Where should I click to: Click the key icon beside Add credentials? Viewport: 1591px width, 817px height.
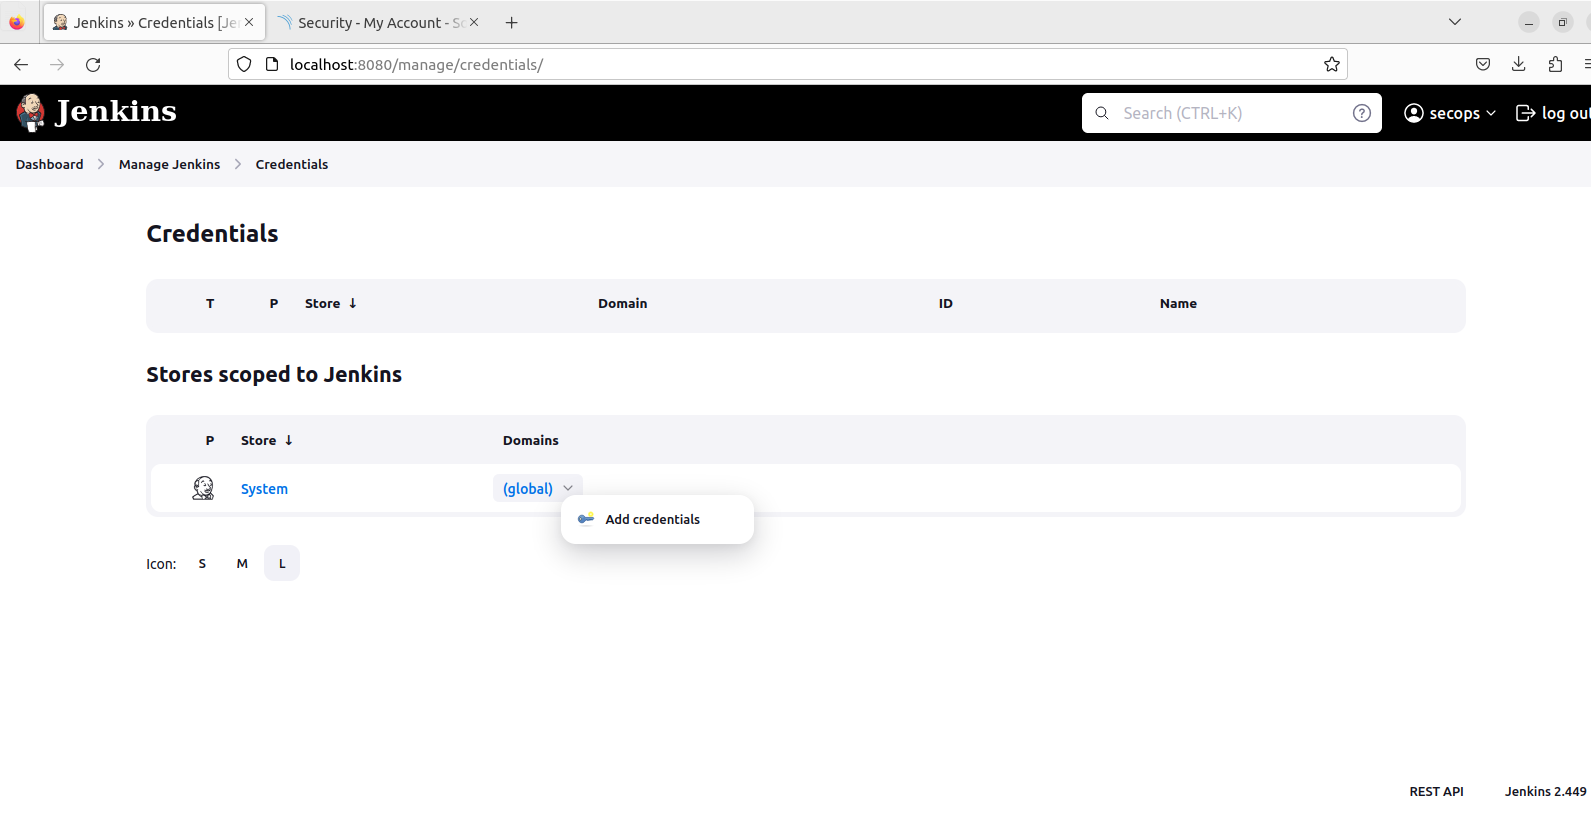click(586, 519)
